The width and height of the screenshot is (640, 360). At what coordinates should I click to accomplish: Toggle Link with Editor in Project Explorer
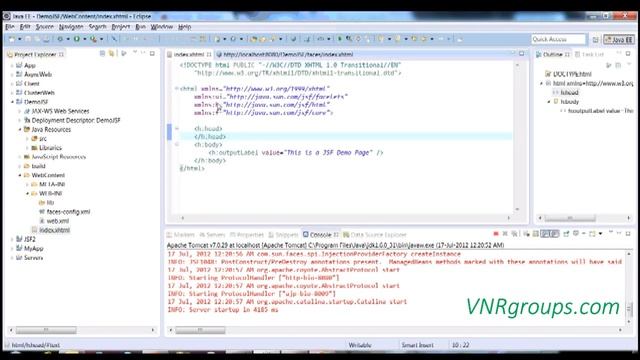pyautogui.click(x=111, y=53)
